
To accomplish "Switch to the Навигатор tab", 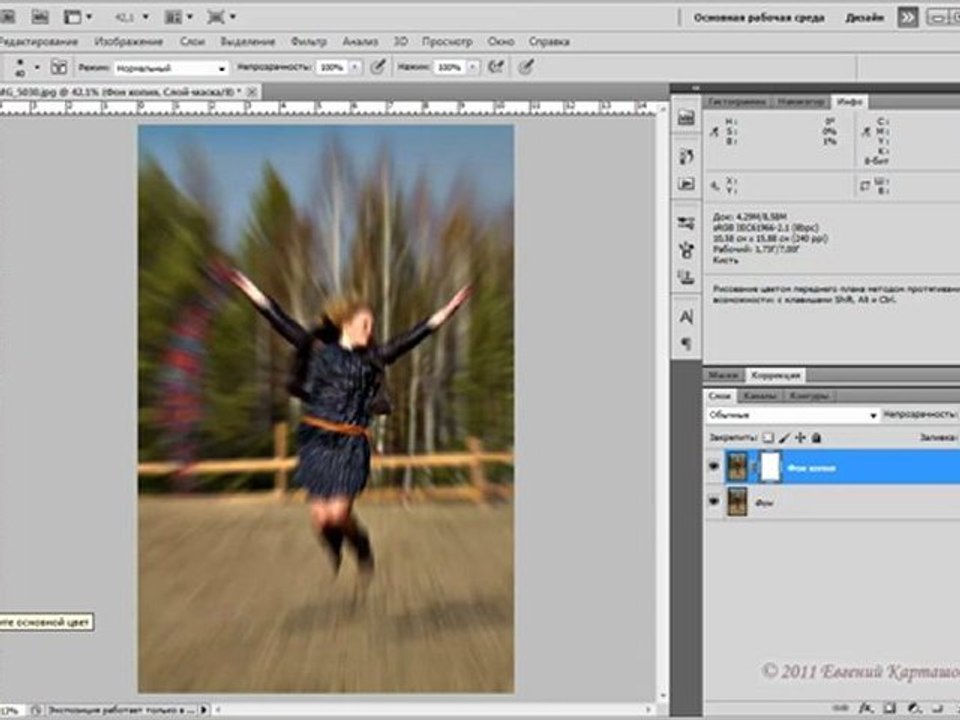I will point(801,102).
